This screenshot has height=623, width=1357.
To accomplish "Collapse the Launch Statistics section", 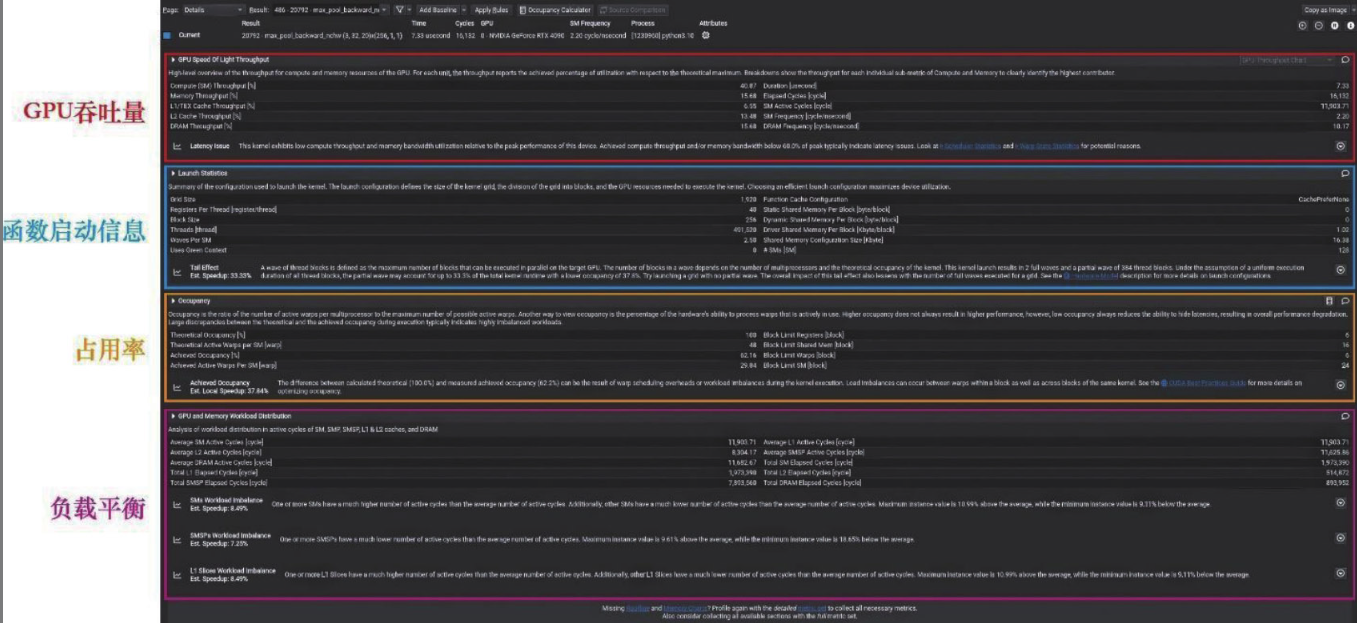I will coord(173,173).
